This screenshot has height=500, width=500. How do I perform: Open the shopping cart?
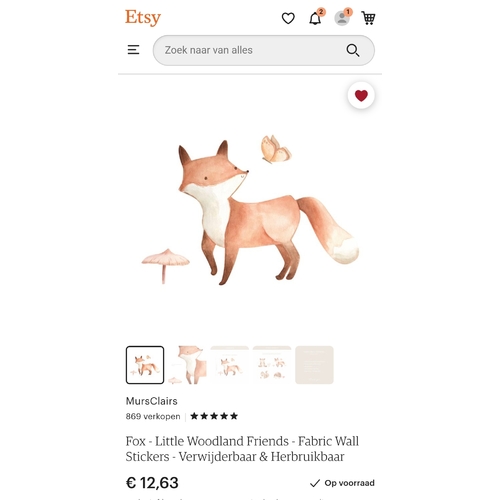[x=368, y=18]
